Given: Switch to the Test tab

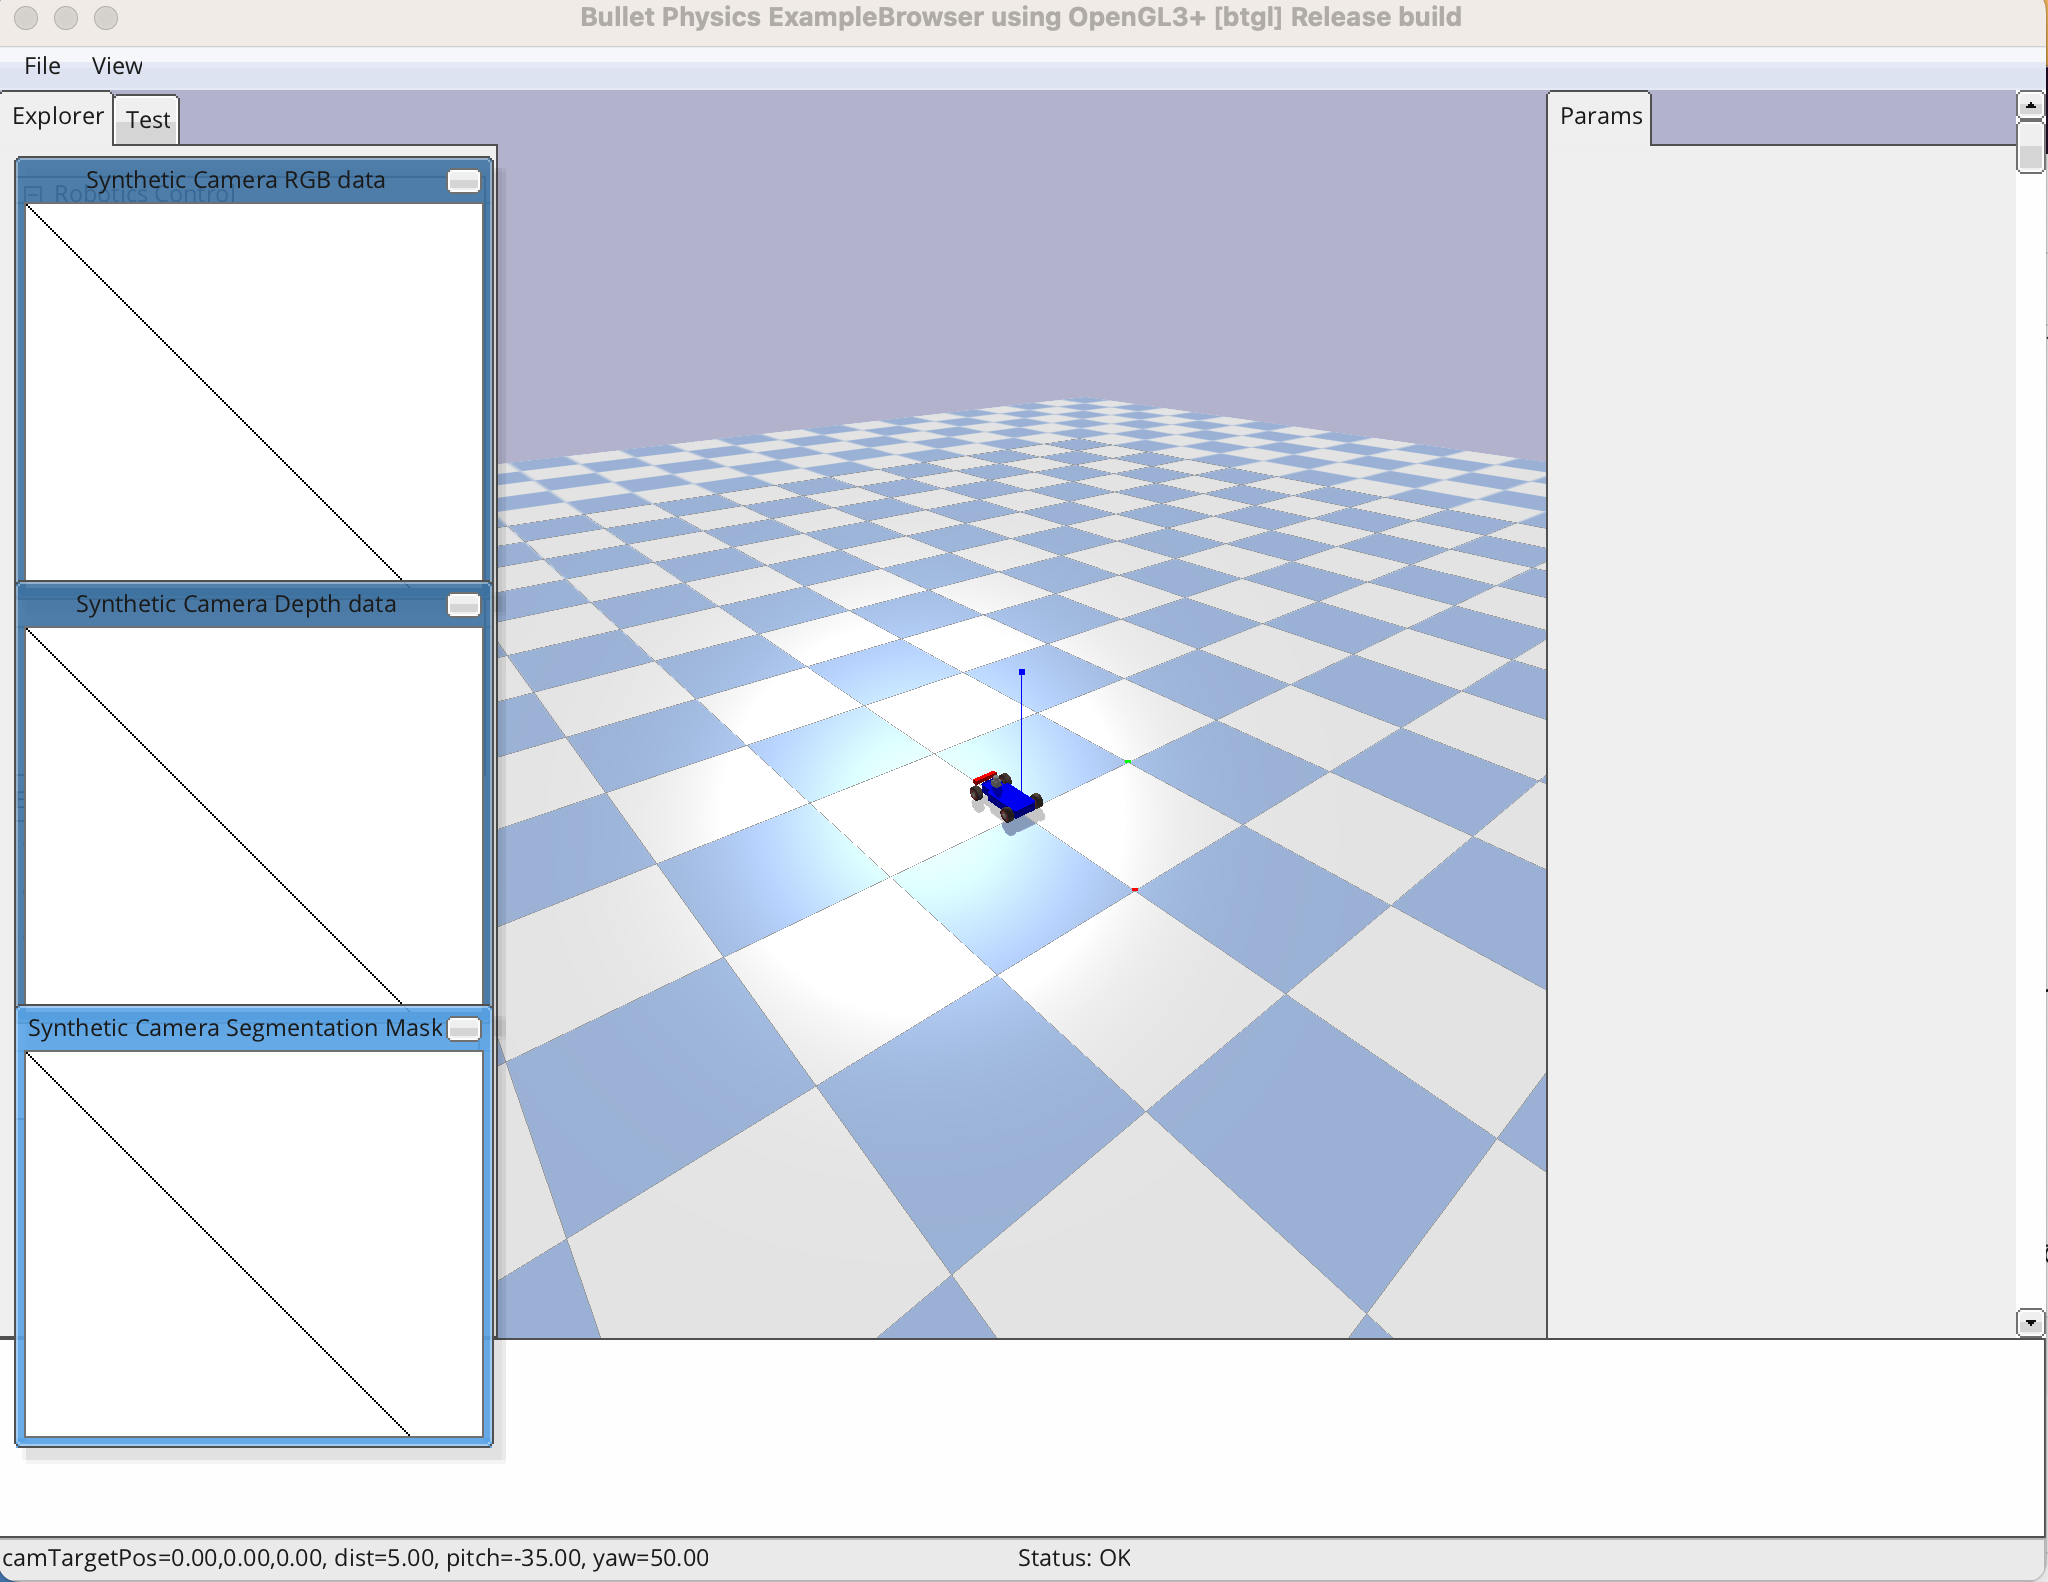Looking at the screenshot, I should [148, 120].
